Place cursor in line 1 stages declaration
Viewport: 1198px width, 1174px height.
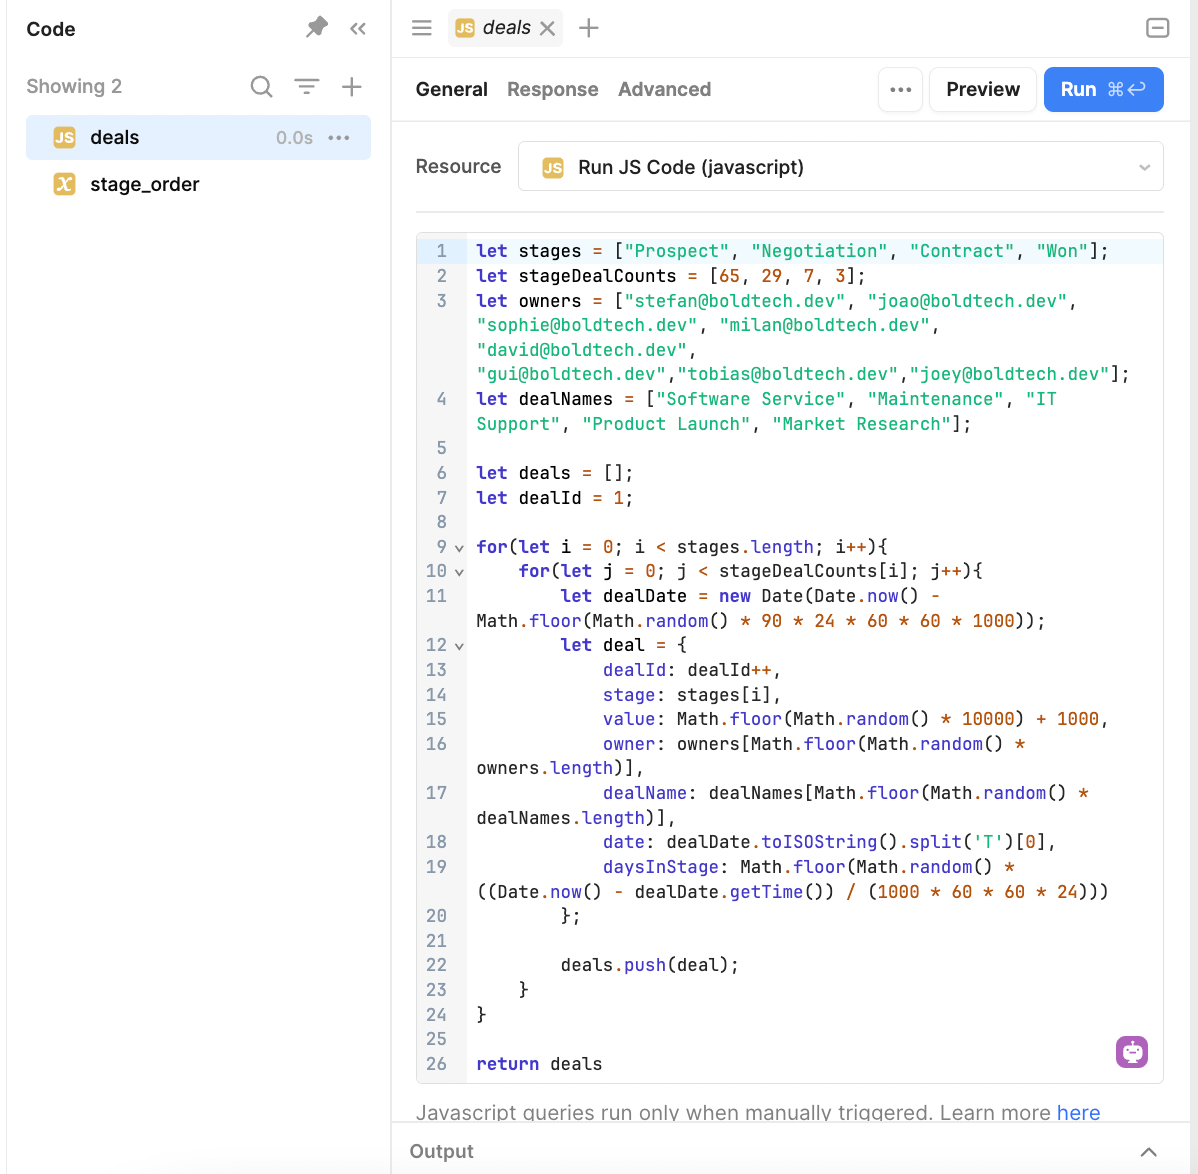coord(792,251)
